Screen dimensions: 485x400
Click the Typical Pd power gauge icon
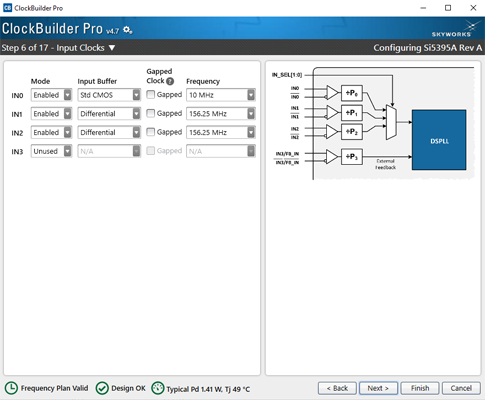tap(158, 388)
